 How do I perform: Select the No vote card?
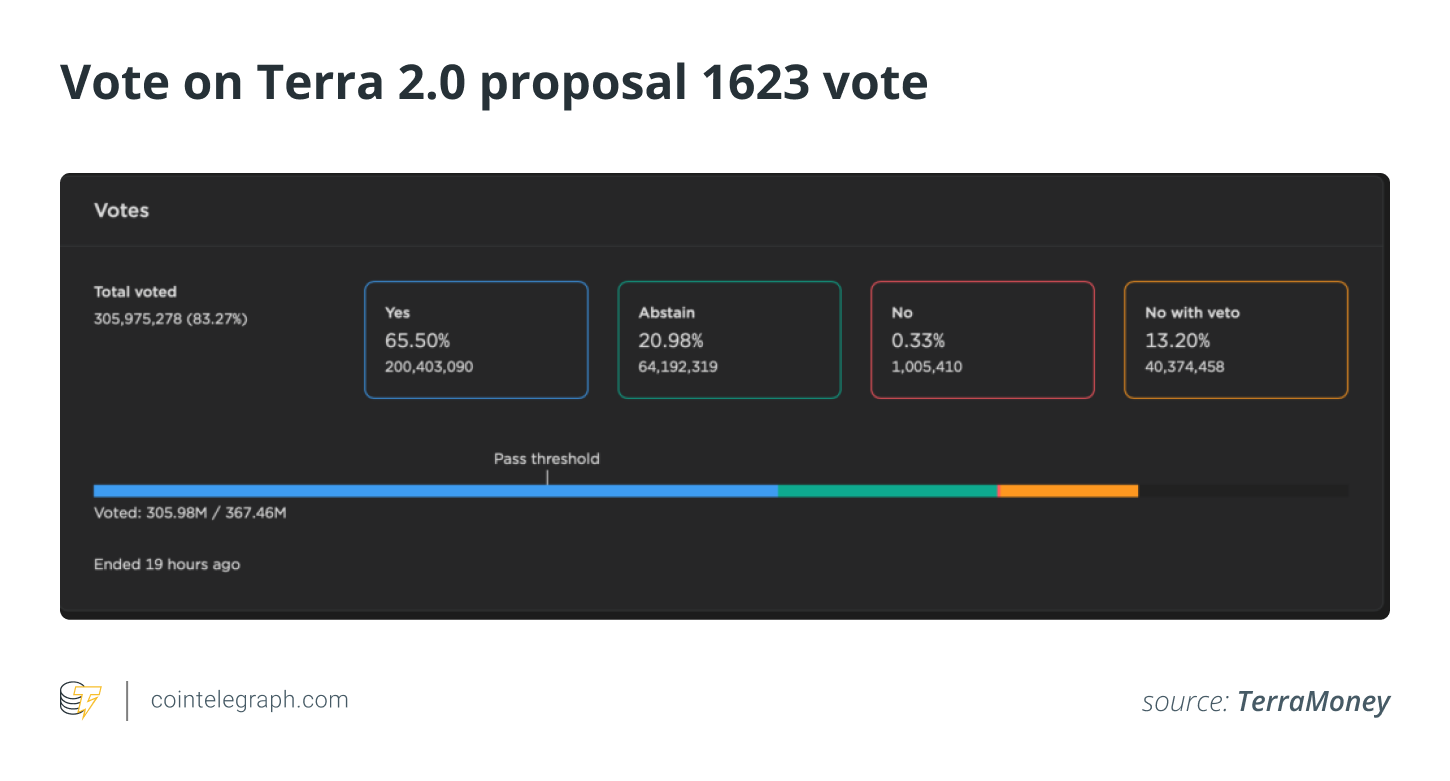pos(982,340)
